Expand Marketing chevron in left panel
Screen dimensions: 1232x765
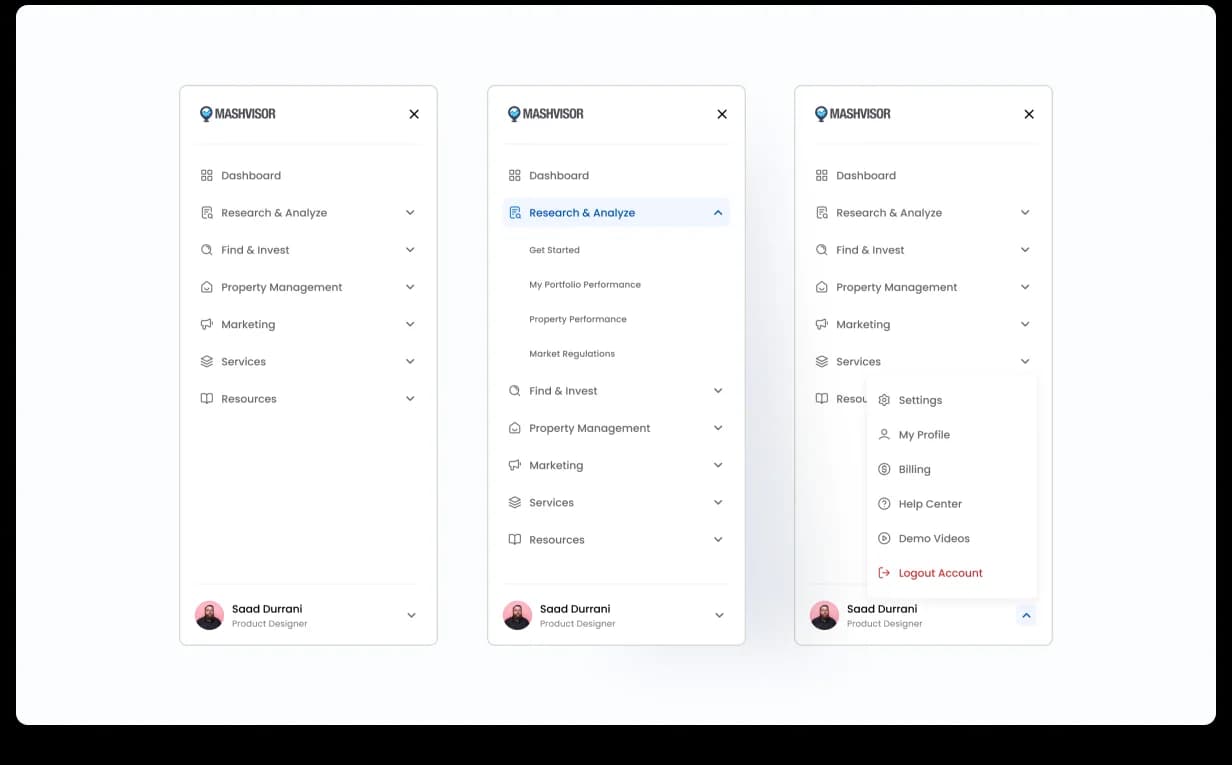tap(410, 324)
